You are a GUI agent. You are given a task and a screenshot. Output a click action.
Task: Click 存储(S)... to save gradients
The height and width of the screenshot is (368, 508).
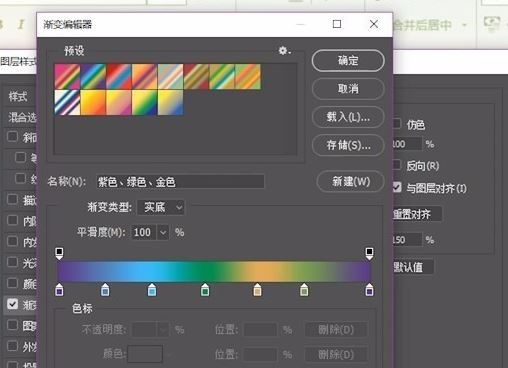tap(348, 145)
